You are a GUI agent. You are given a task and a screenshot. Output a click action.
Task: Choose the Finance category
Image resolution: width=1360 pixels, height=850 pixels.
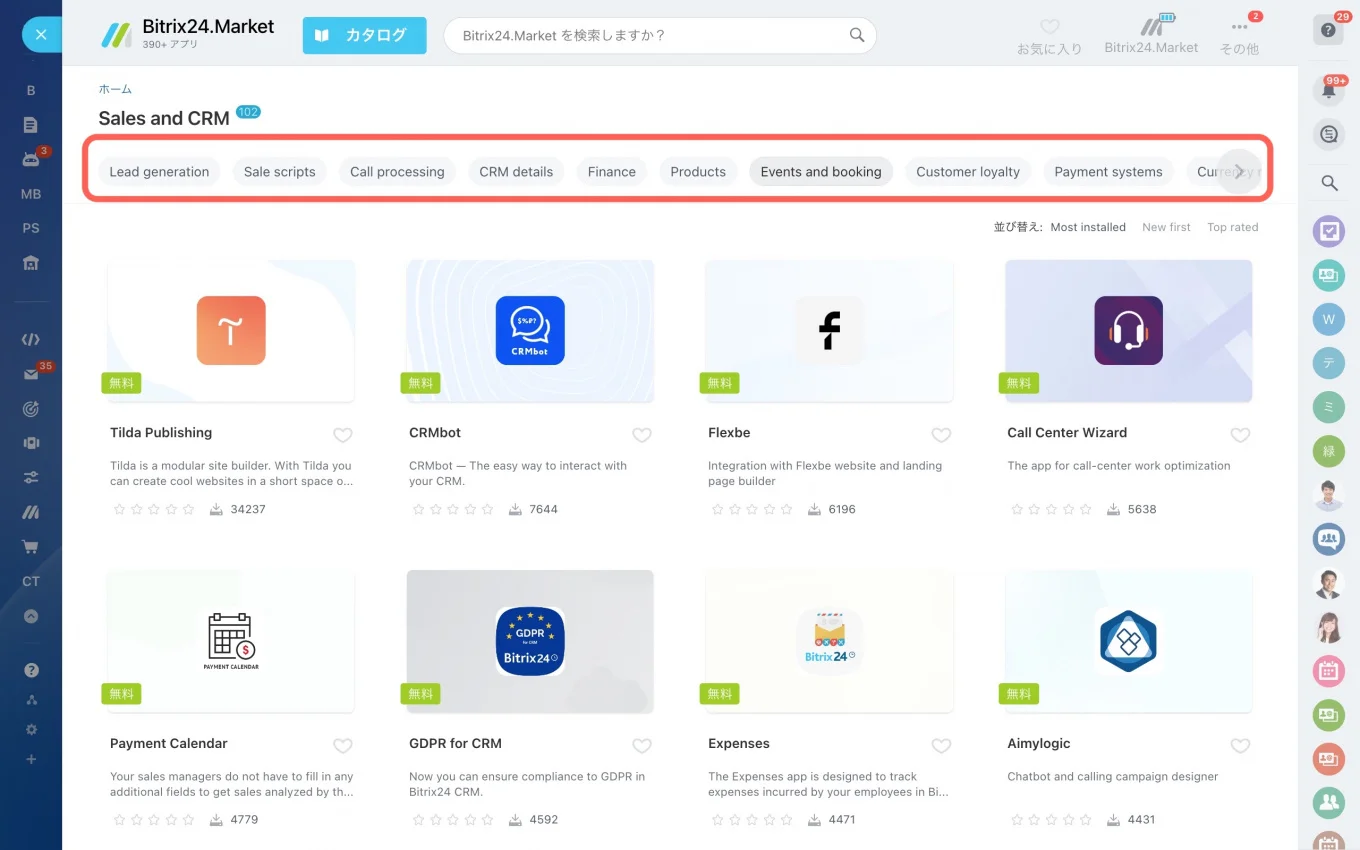point(612,172)
